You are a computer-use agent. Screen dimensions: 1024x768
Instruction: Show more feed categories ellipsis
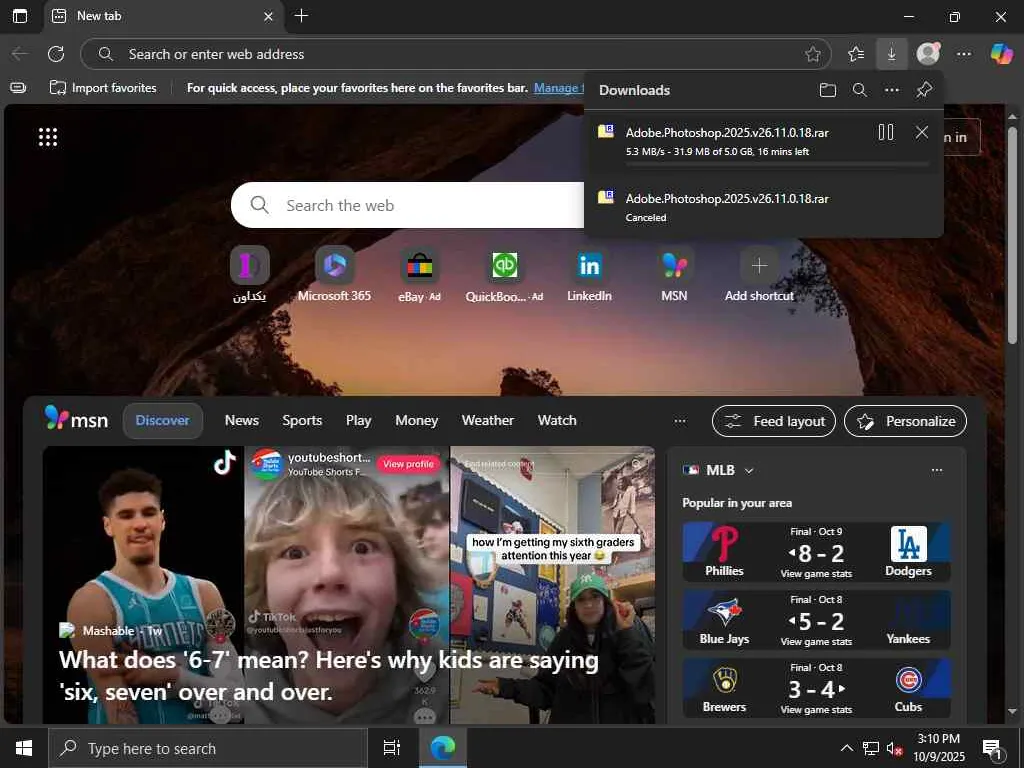tap(680, 421)
